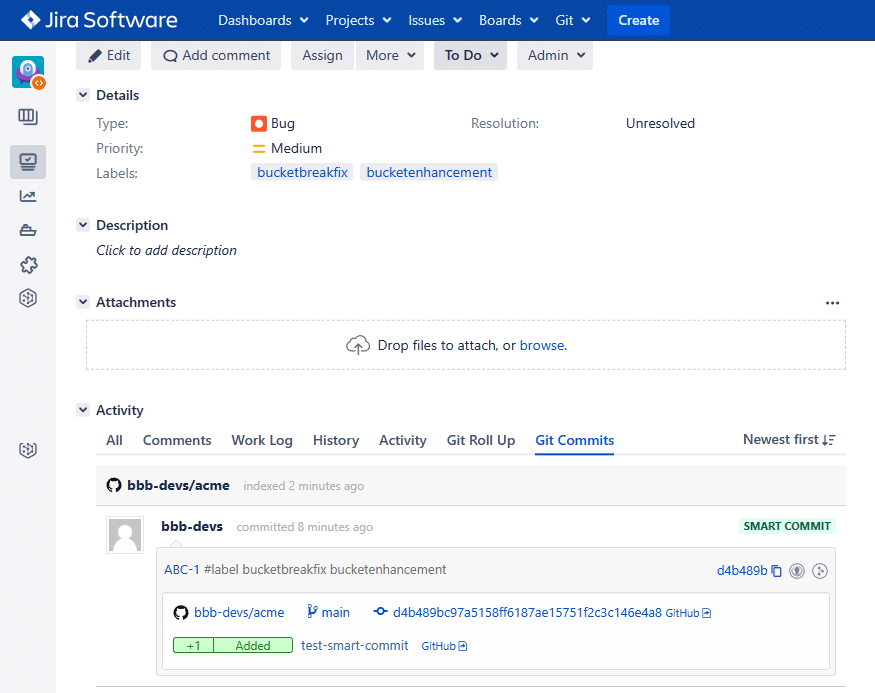Click the Bug issue type icon
Image resolution: width=875 pixels, height=693 pixels.
pos(259,123)
